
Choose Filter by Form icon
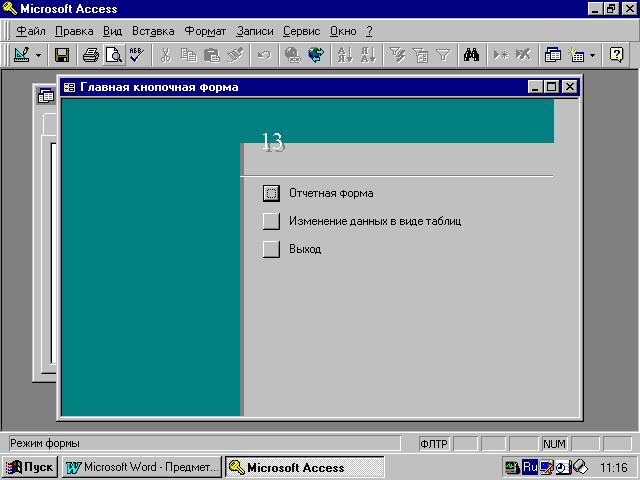point(420,55)
